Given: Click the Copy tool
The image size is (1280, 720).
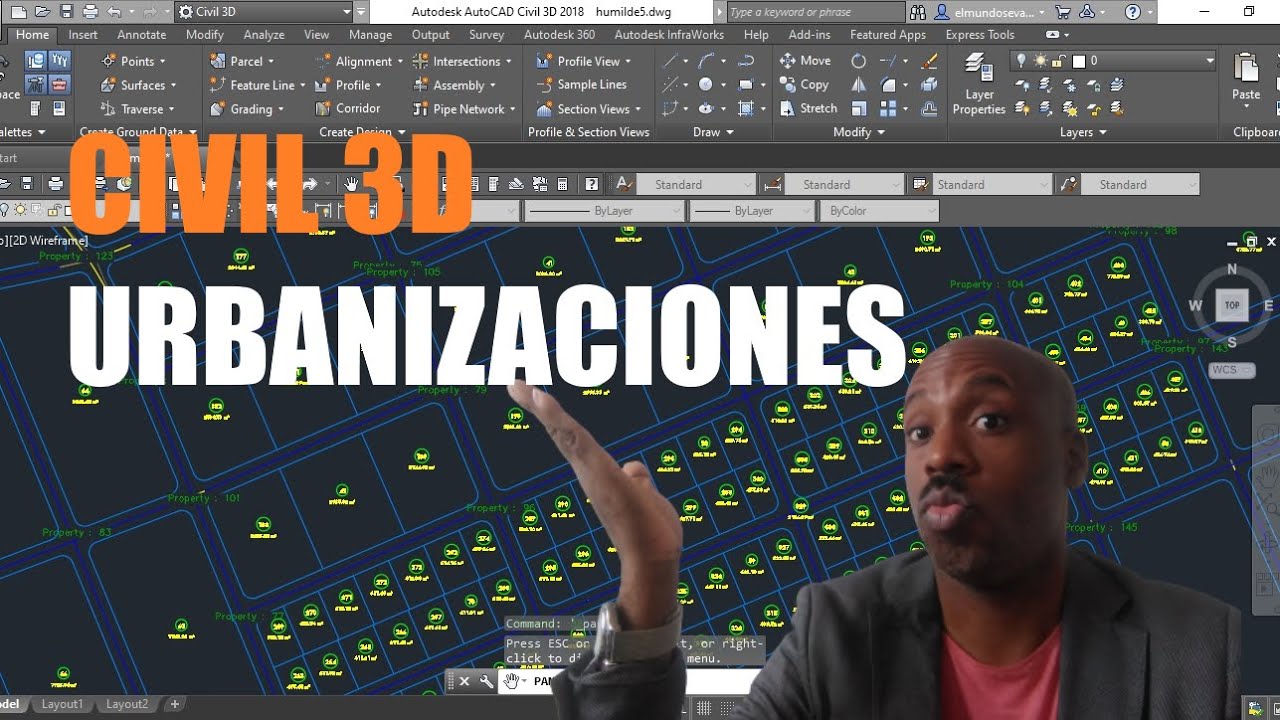Looking at the screenshot, I should (x=805, y=85).
